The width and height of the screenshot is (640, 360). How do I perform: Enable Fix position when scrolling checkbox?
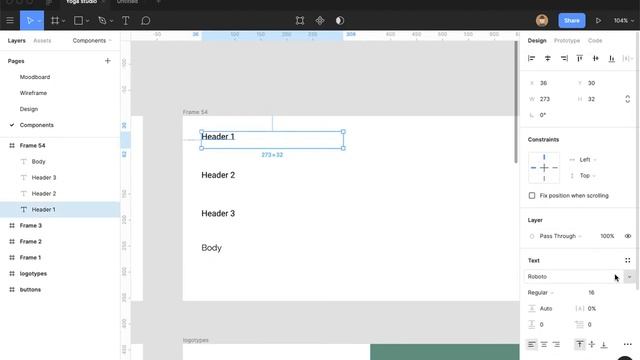tap(532, 196)
